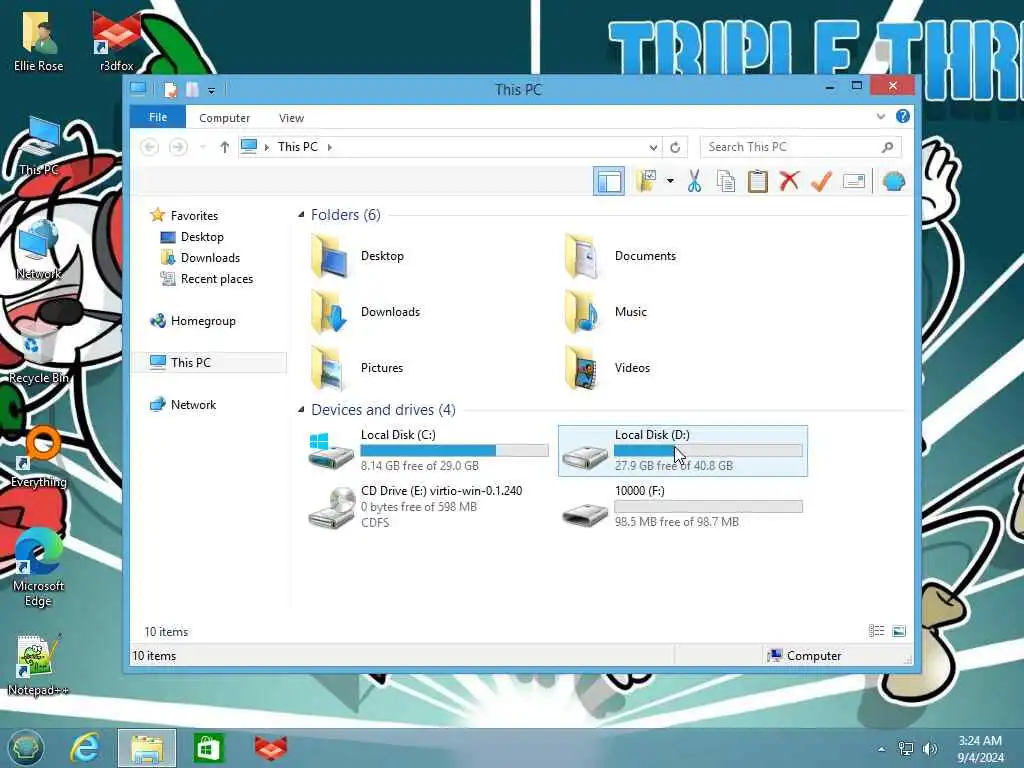
Task: Select r3dfox desktop shortcut
Action: [x=117, y=40]
